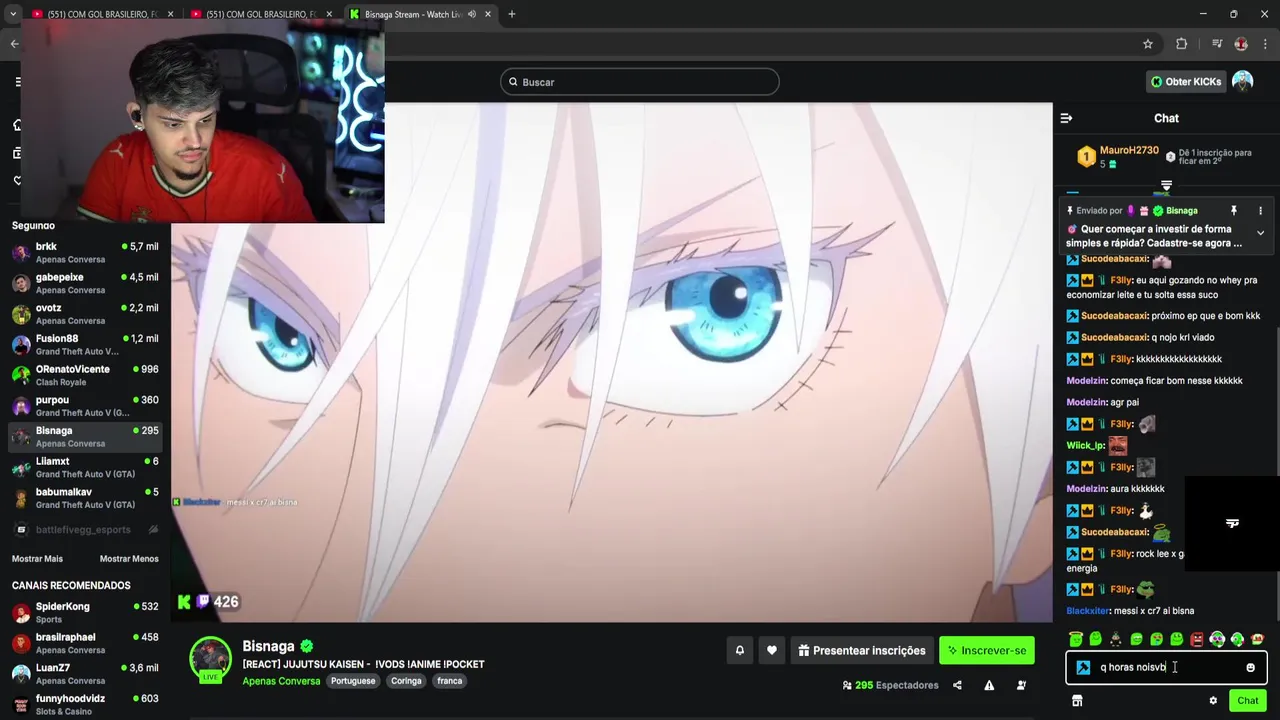
Task: Open the user profile avatar menu
Action: point(1242,82)
